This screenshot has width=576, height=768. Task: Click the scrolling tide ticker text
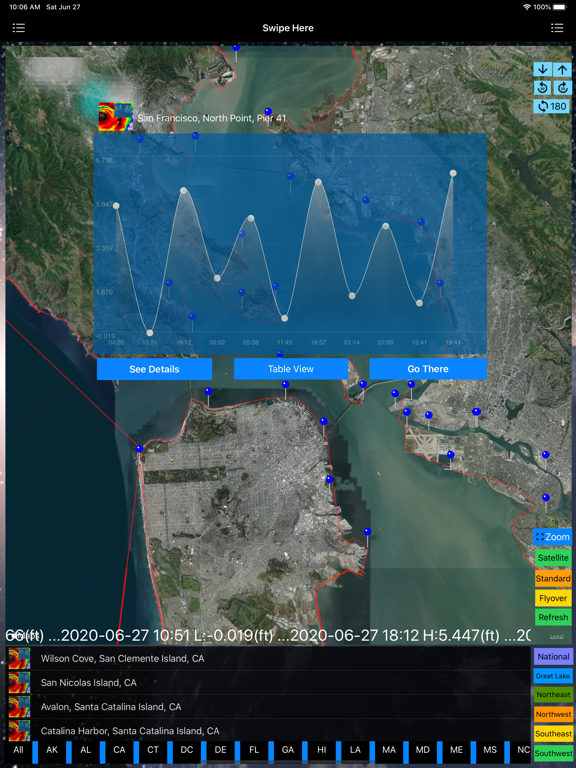(268, 635)
